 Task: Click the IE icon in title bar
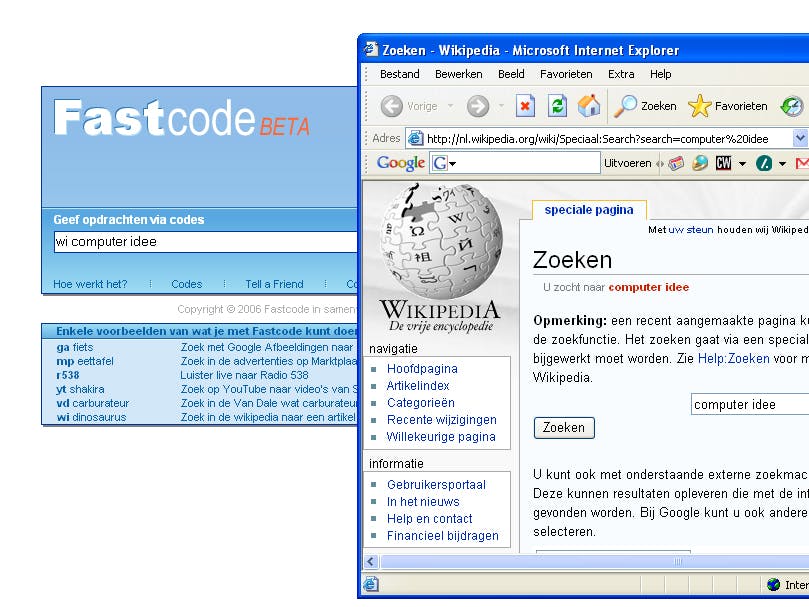pyautogui.click(x=370, y=49)
